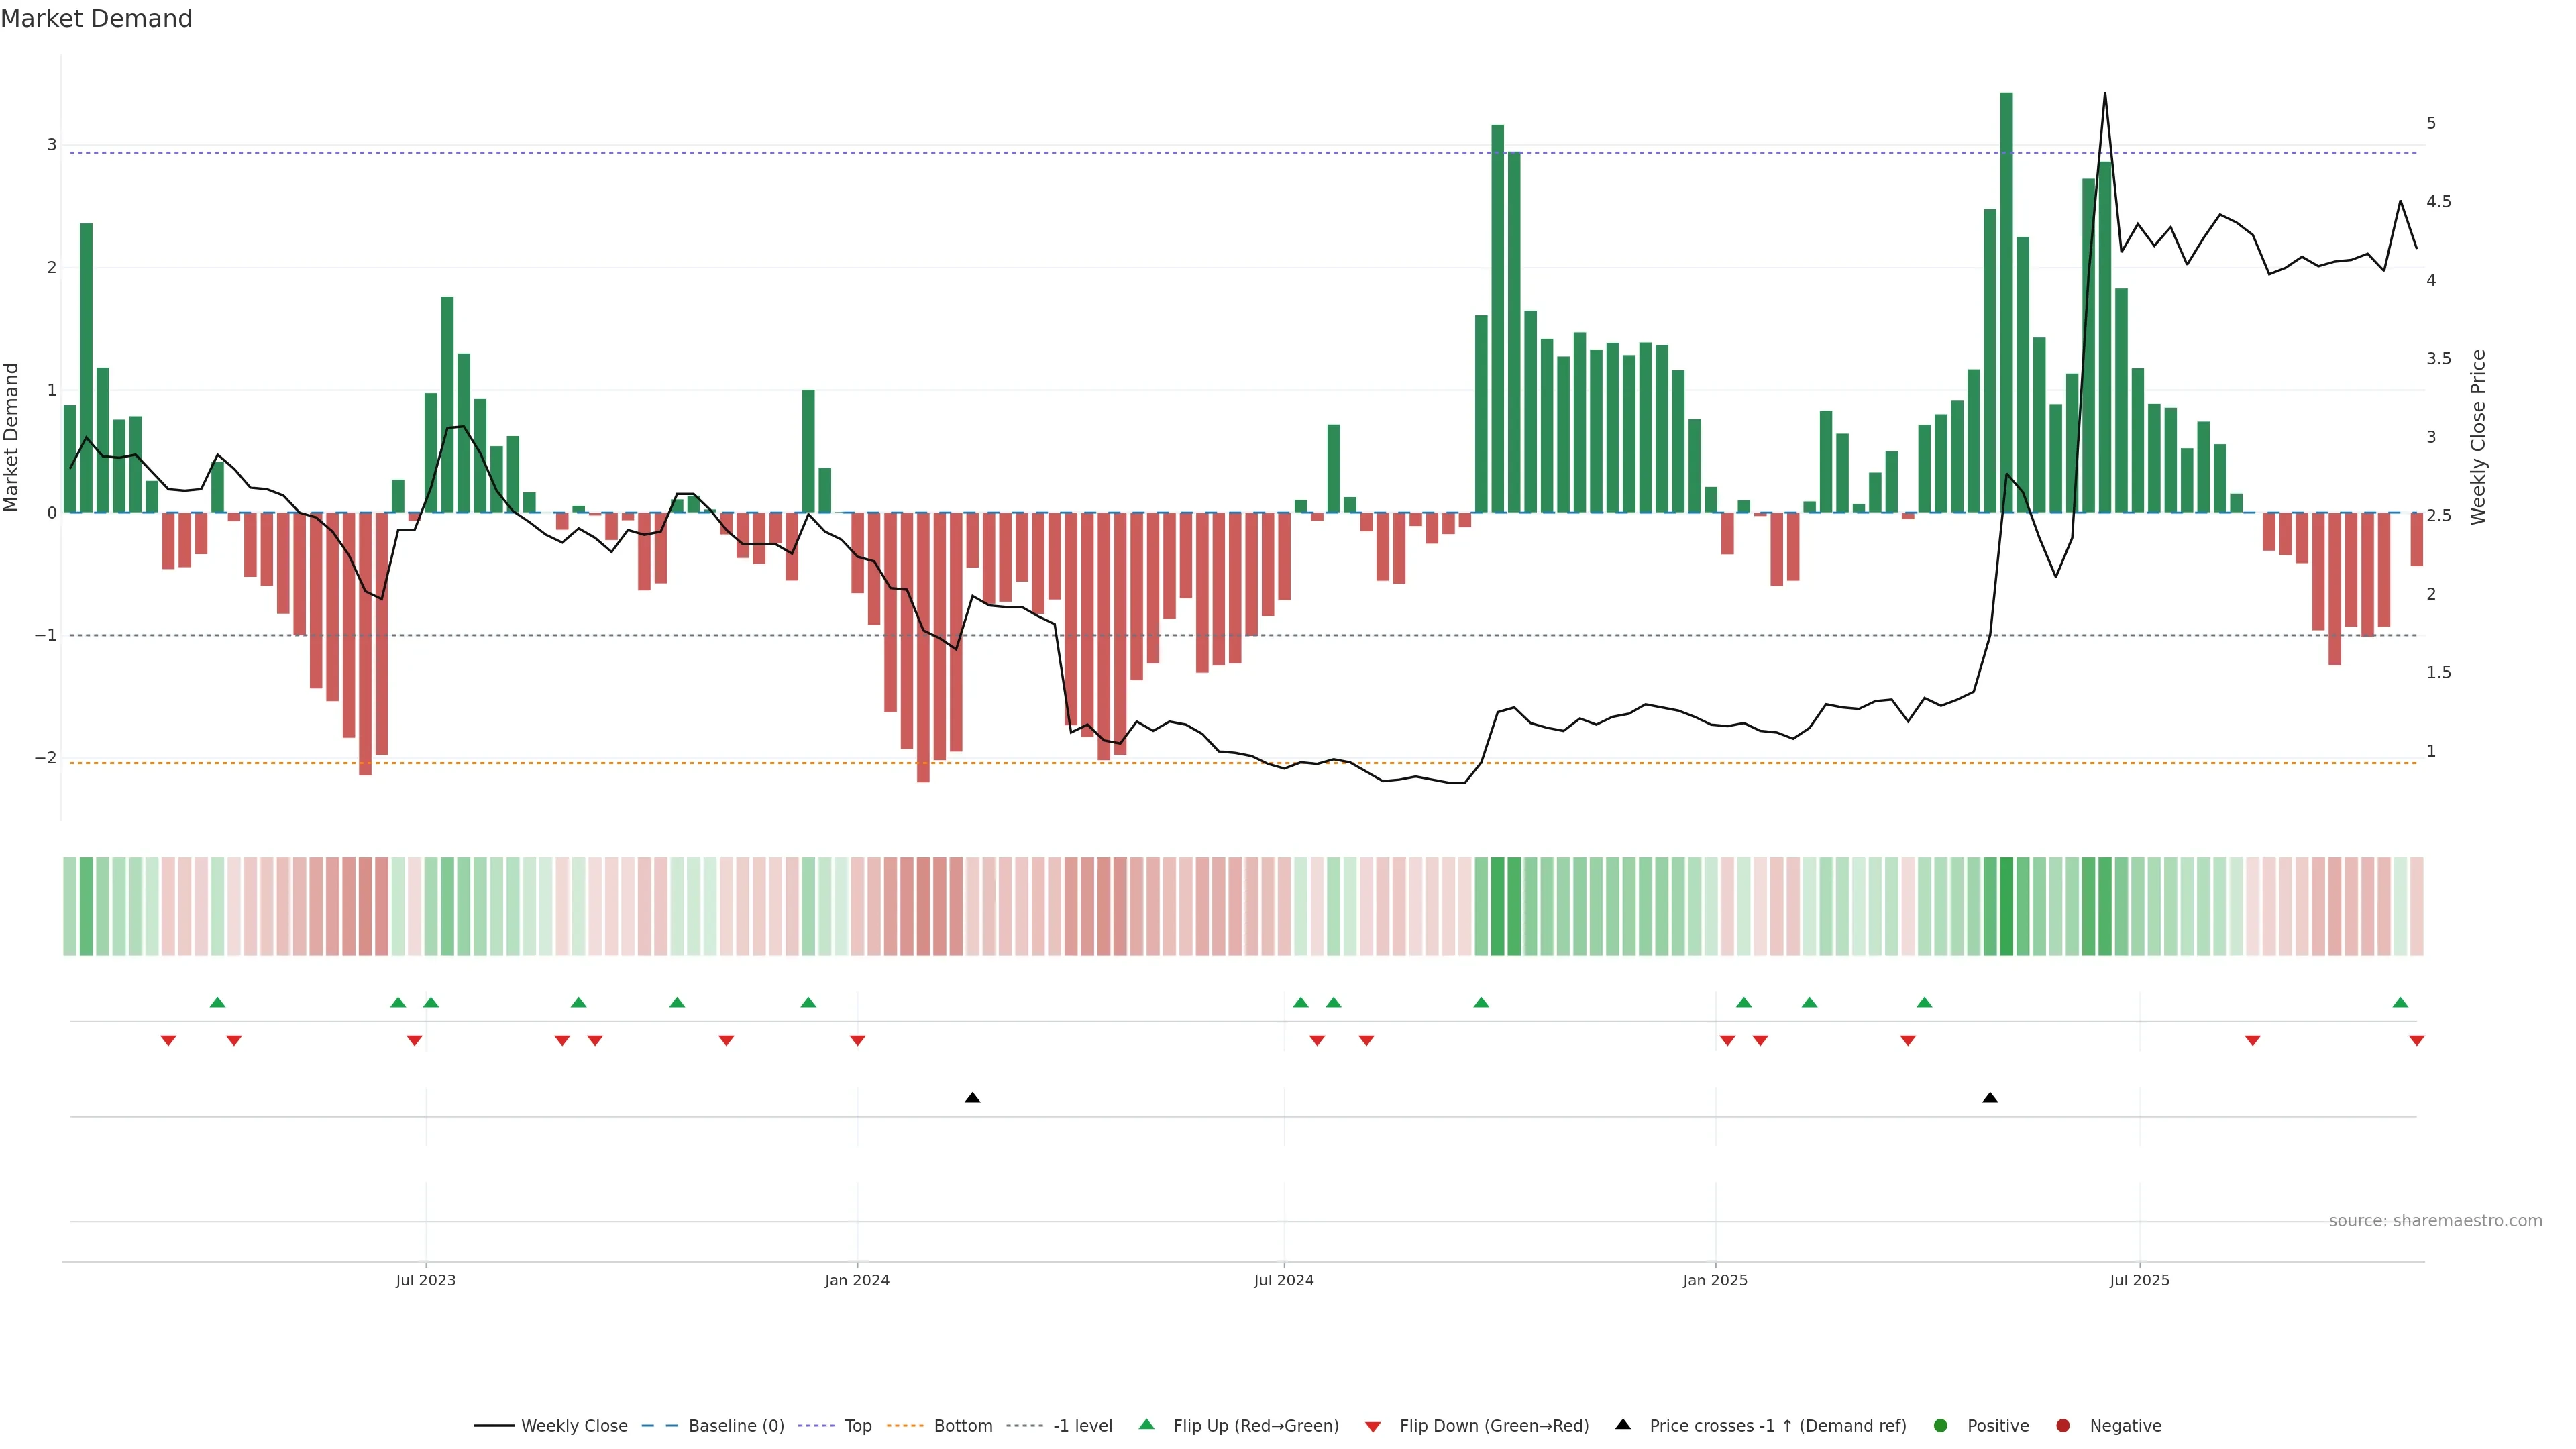The image size is (2576, 1449).
Task: Click the Flip Down red triangle legend icon
Action: point(1373,1427)
